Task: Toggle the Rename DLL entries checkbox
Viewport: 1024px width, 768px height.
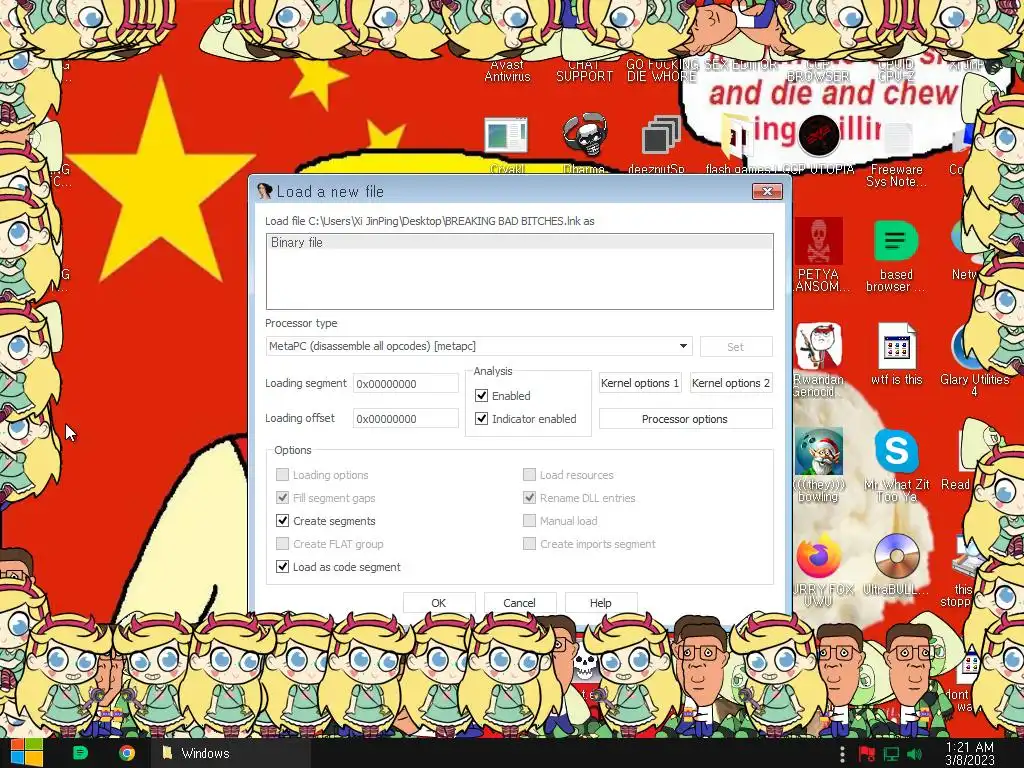Action: pyautogui.click(x=529, y=498)
